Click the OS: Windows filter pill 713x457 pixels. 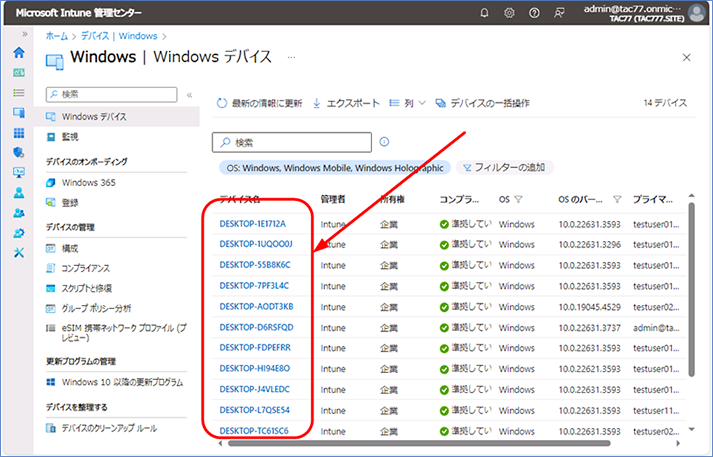[x=335, y=168]
